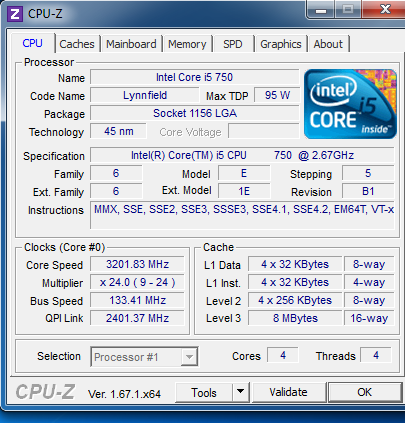Open the Mainboard tab
This screenshot has height=423, width=405.
point(131,44)
